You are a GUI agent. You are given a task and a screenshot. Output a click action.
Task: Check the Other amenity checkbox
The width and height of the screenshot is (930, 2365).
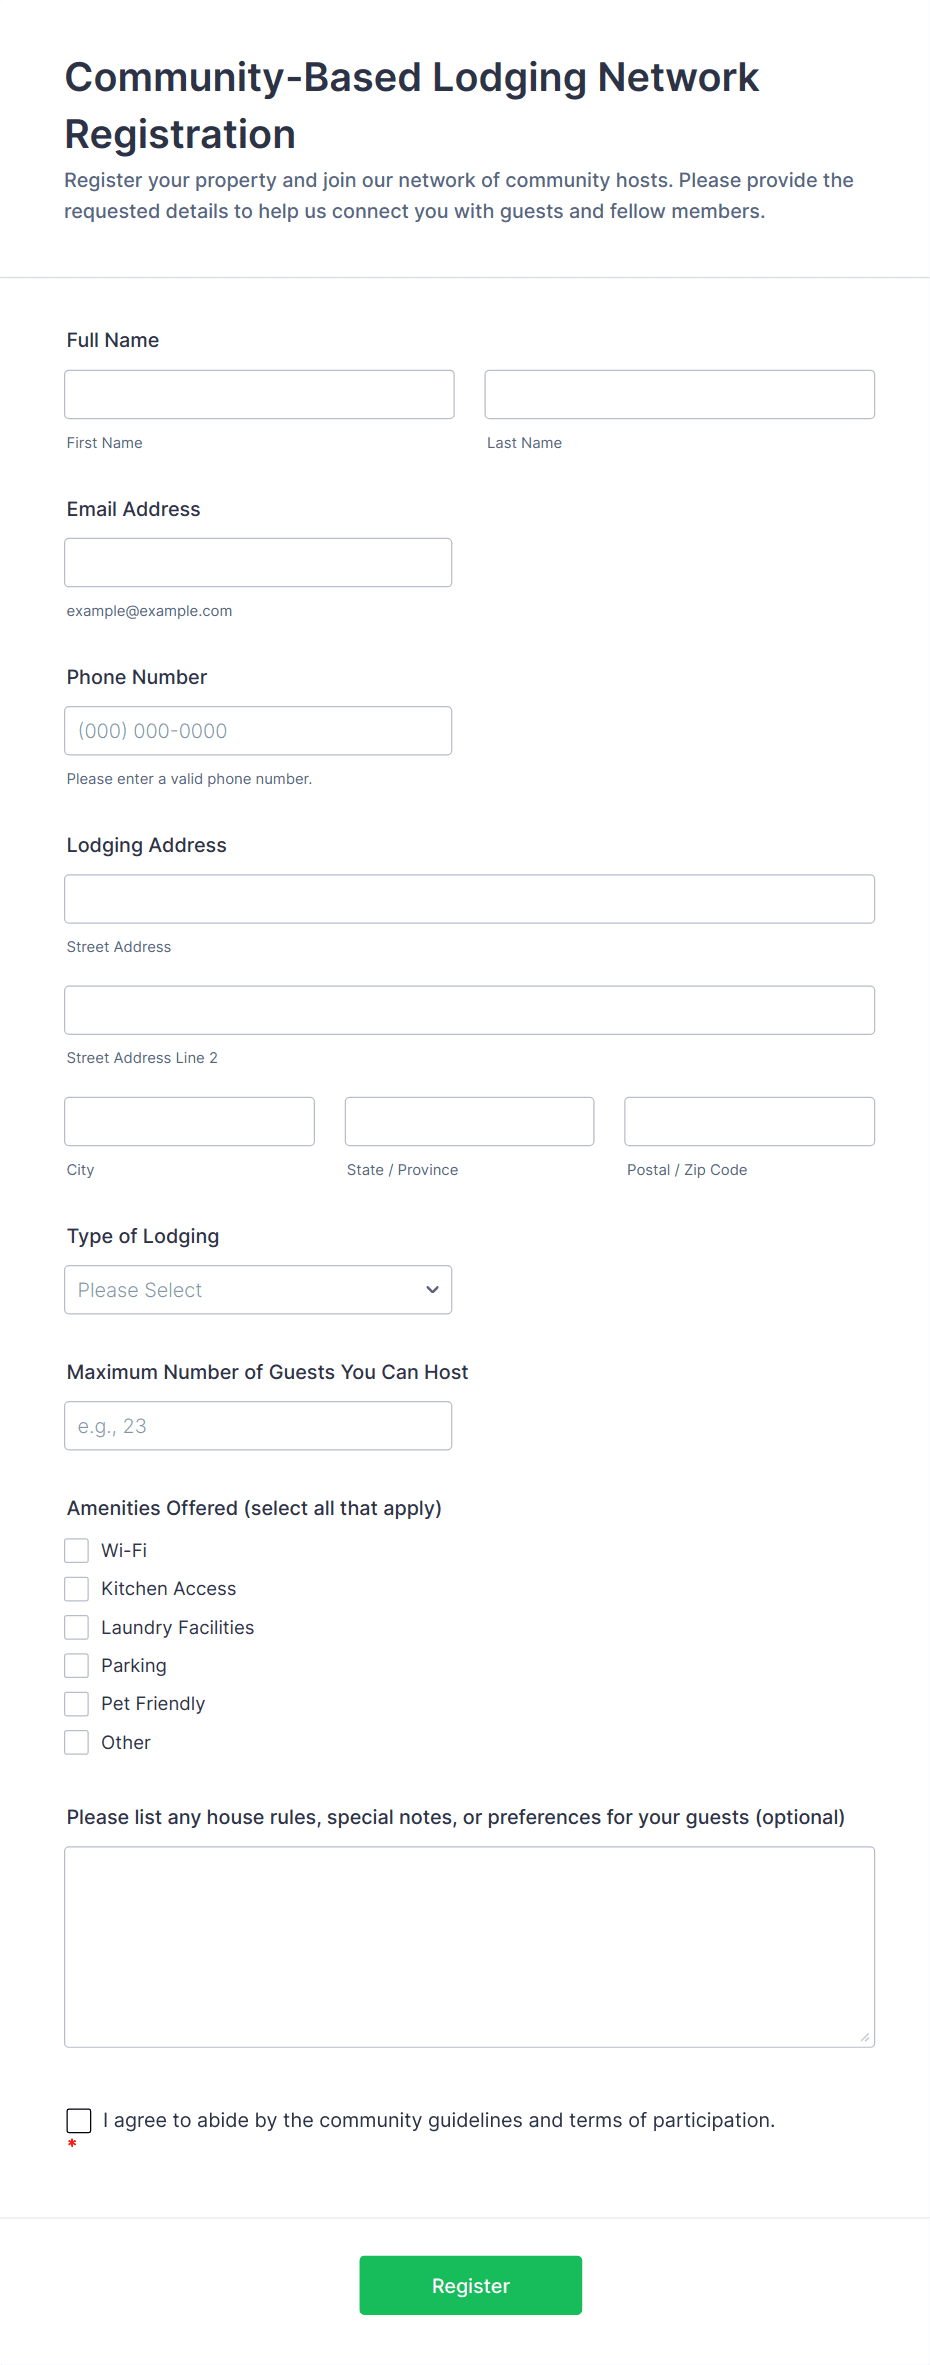[x=77, y=1742]
